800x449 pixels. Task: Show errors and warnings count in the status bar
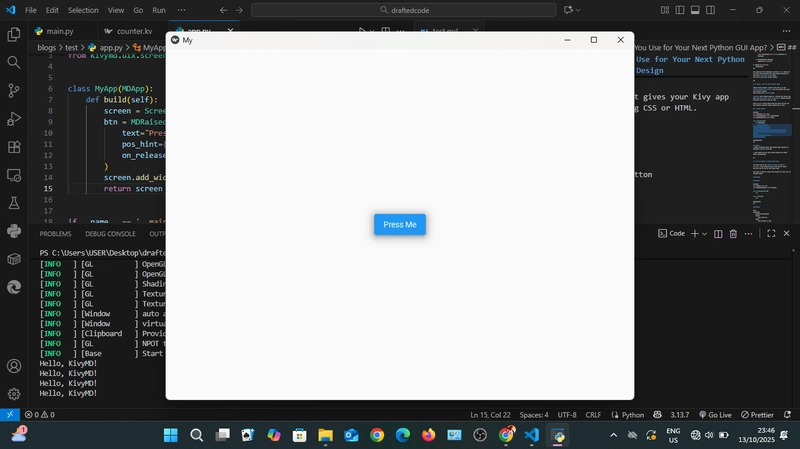(40, 414)
